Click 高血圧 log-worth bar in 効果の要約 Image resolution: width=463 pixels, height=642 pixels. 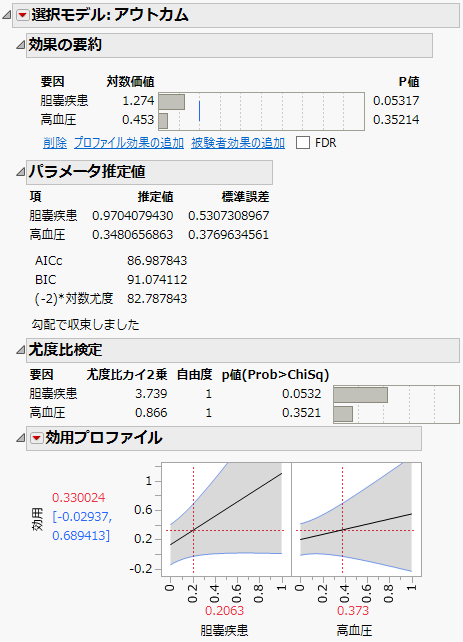(x=163, y=121)
